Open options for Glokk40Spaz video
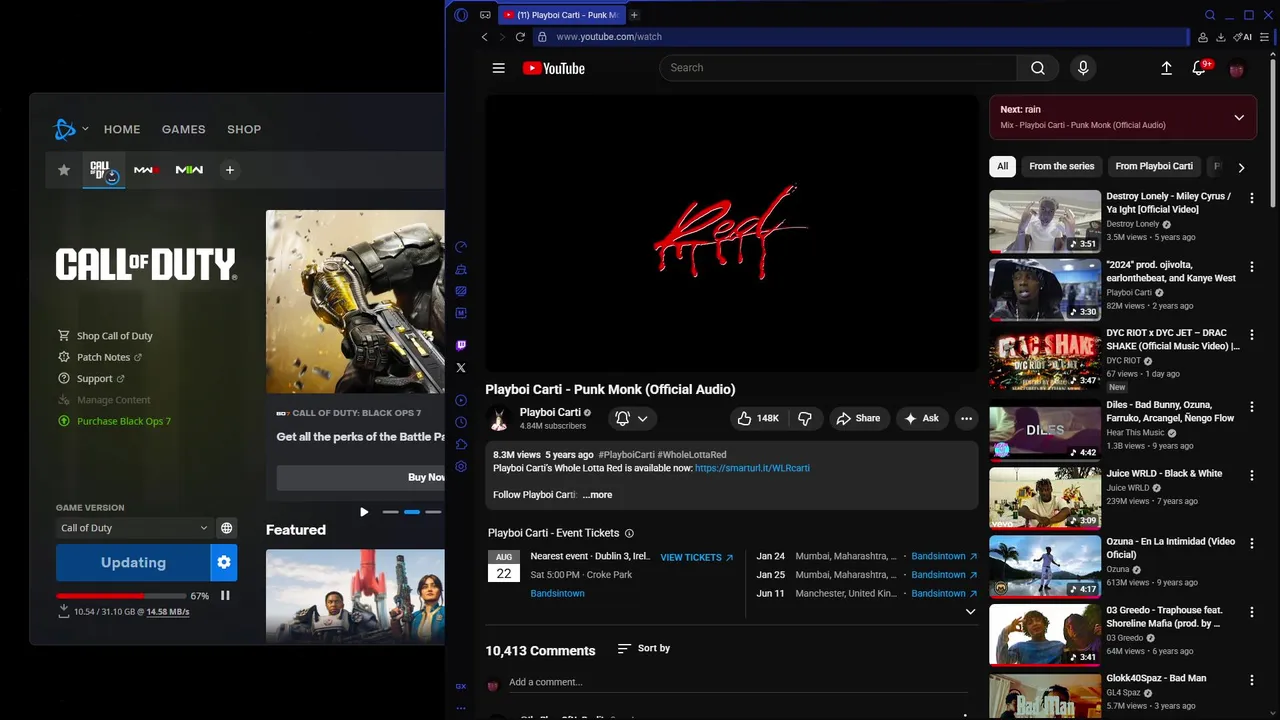Screen dimensions: 1280x720 click(x=1251, y=680)
